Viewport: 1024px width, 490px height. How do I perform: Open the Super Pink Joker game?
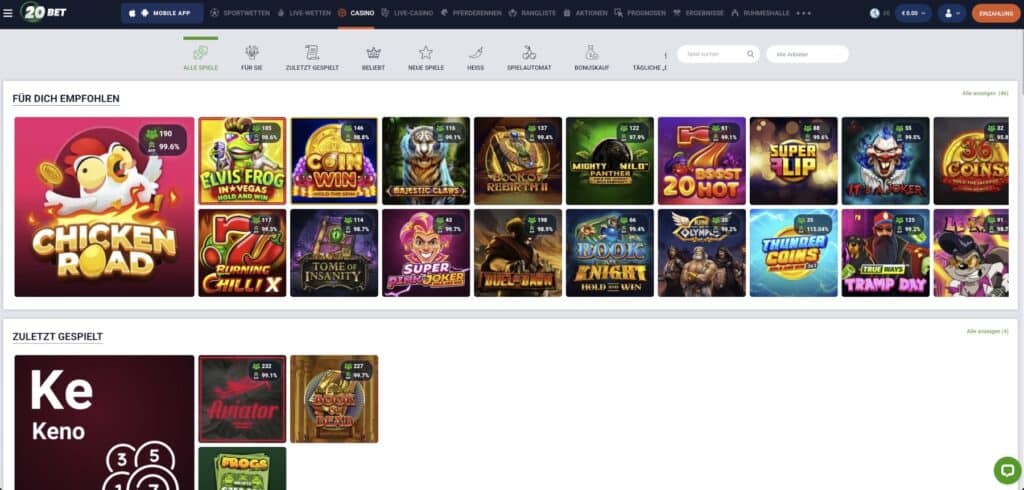coord(426,253)
